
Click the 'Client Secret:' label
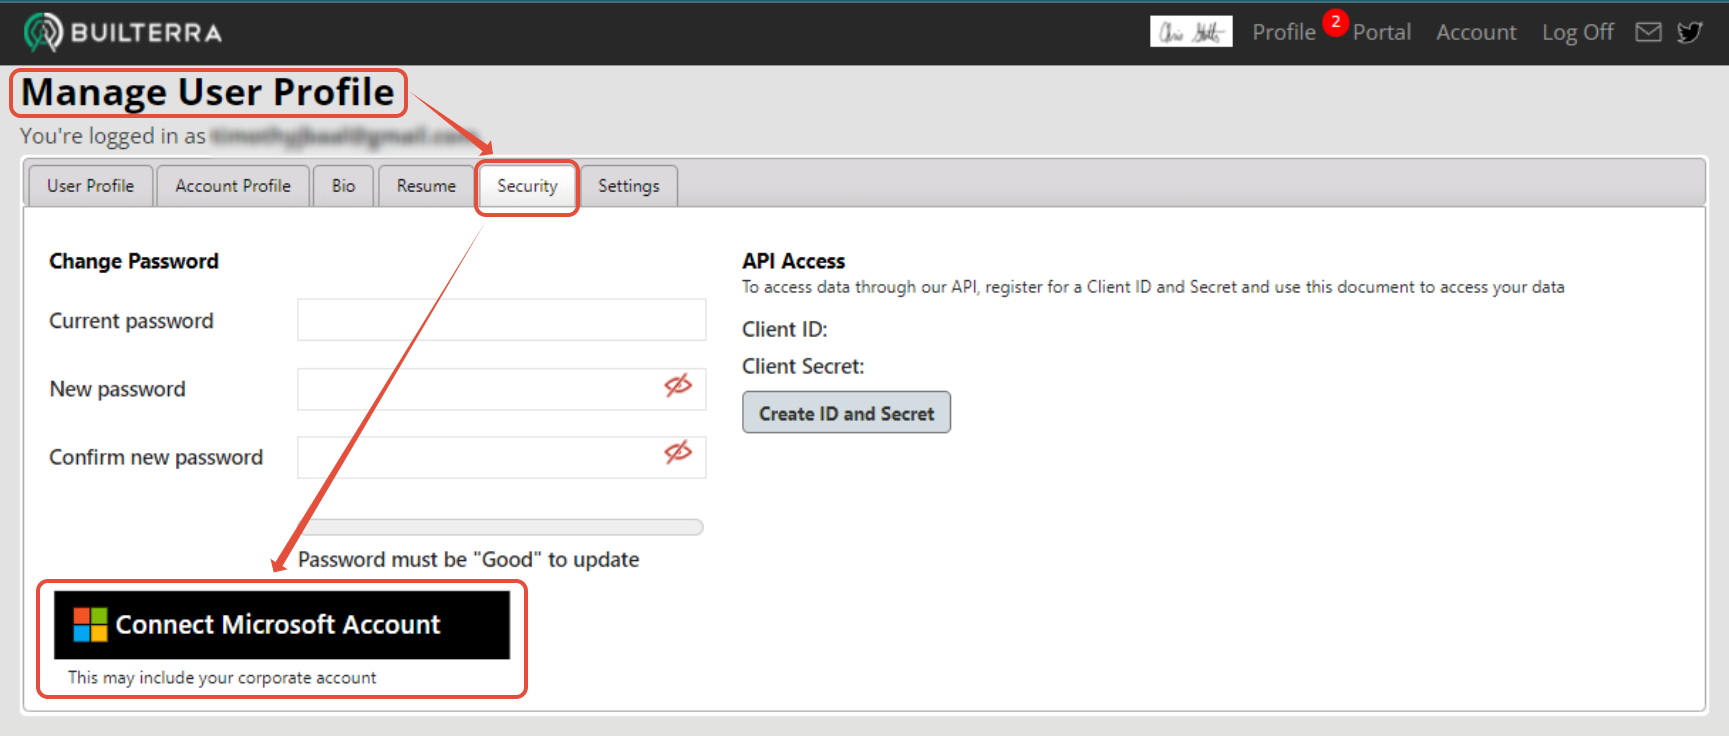(803, 366)
